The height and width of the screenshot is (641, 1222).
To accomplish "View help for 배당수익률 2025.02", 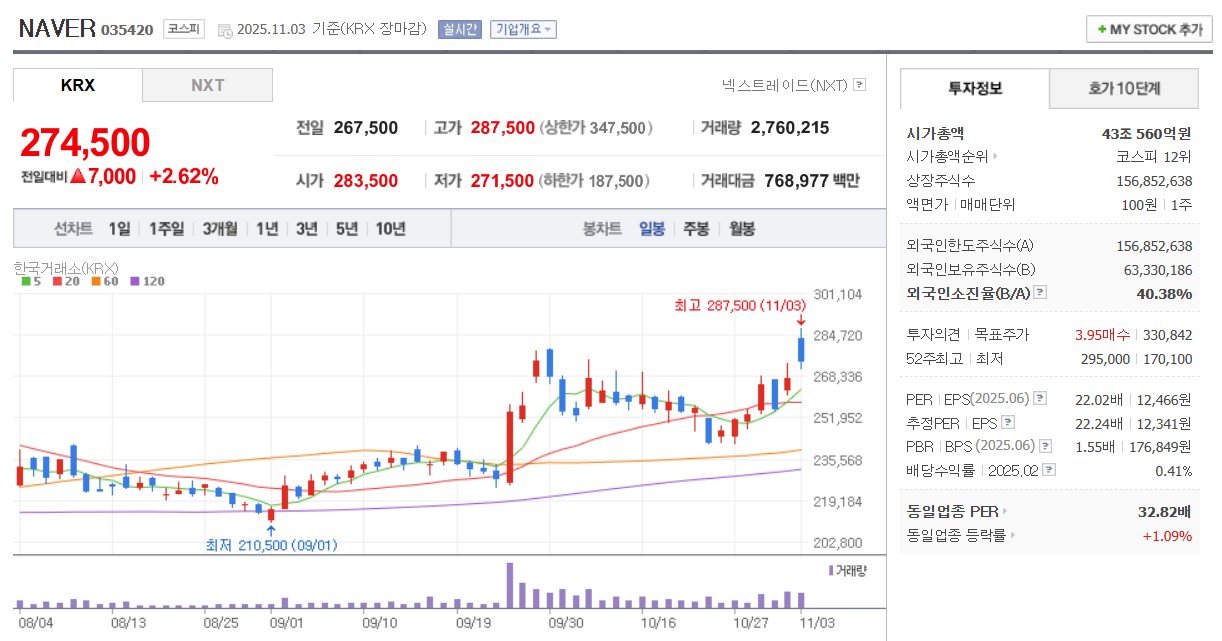I will 1049,469.
